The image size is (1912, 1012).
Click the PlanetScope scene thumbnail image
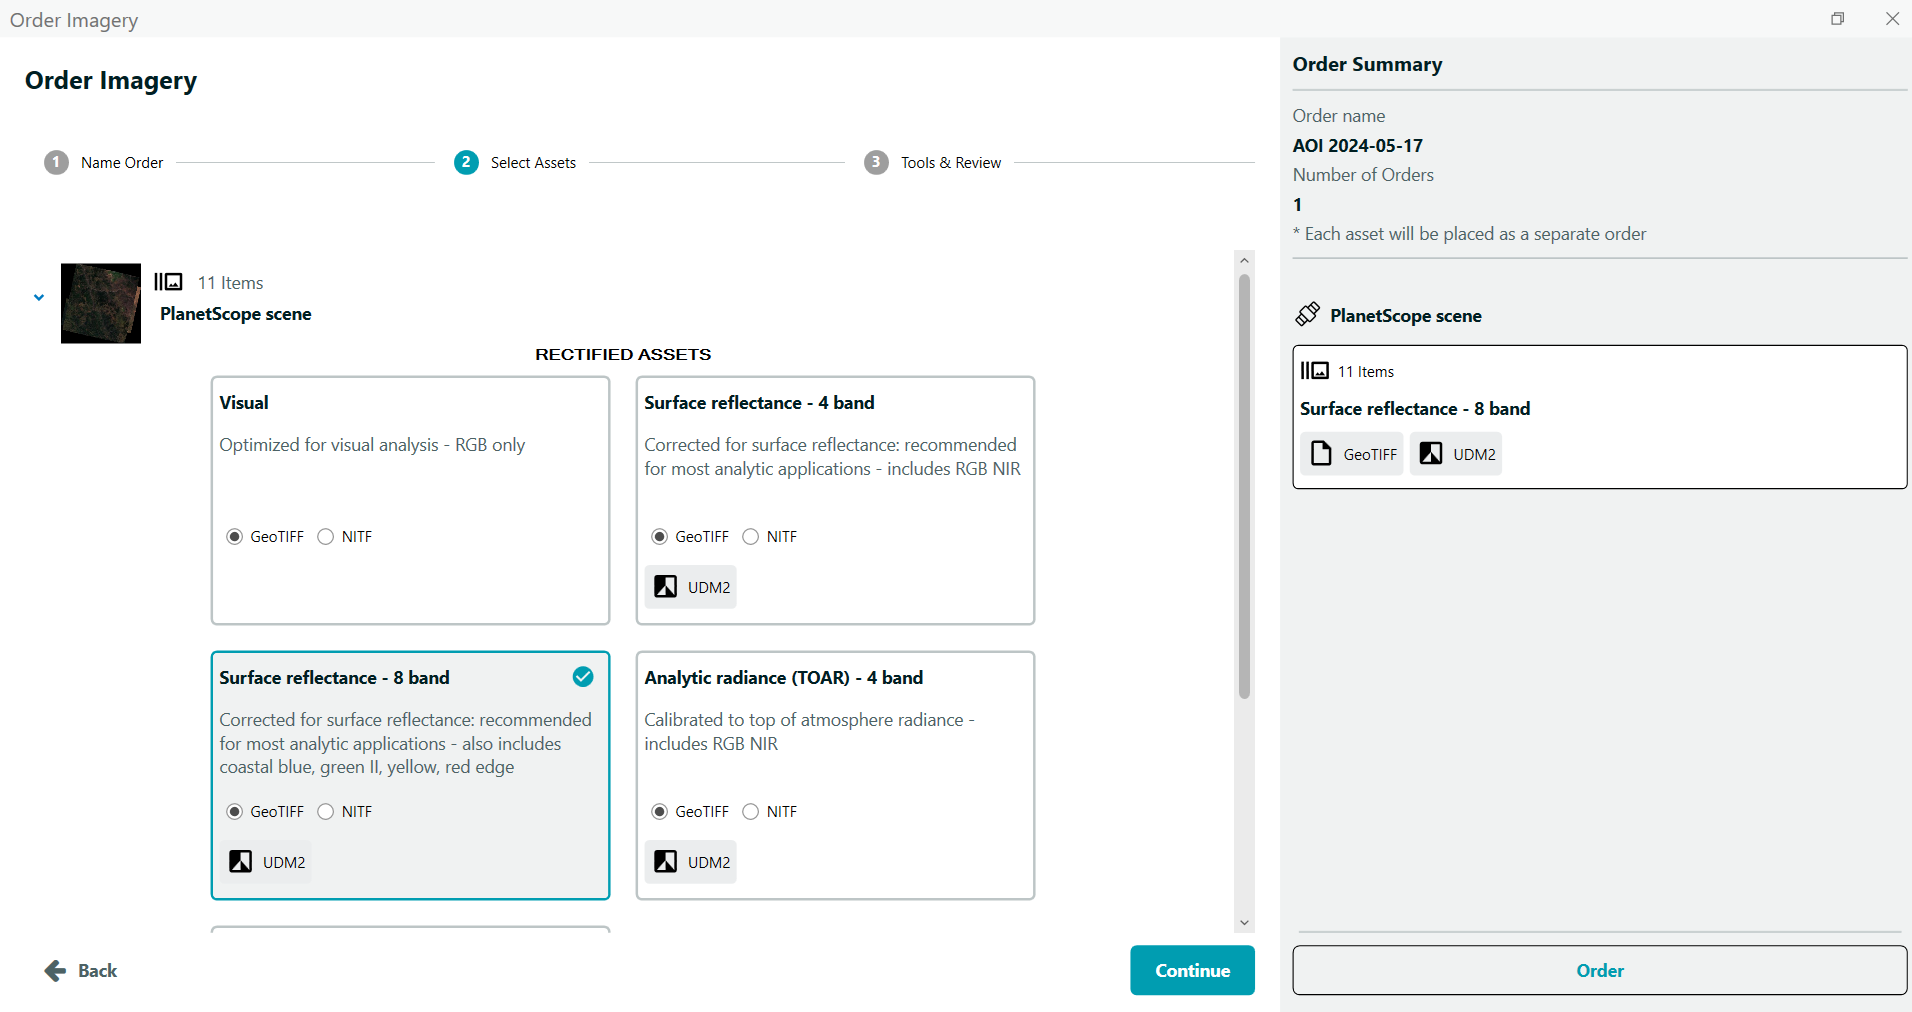pyautogui.click(x=101, y=303)
